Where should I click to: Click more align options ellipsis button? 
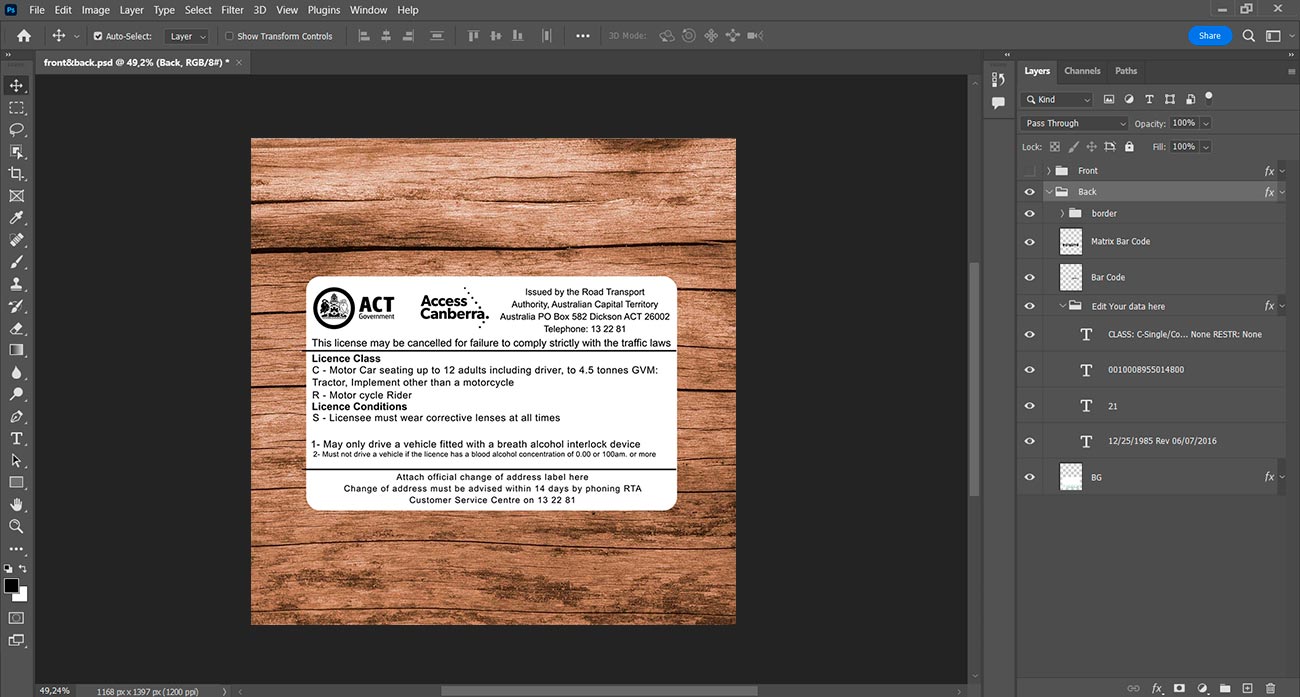(583, 36)
